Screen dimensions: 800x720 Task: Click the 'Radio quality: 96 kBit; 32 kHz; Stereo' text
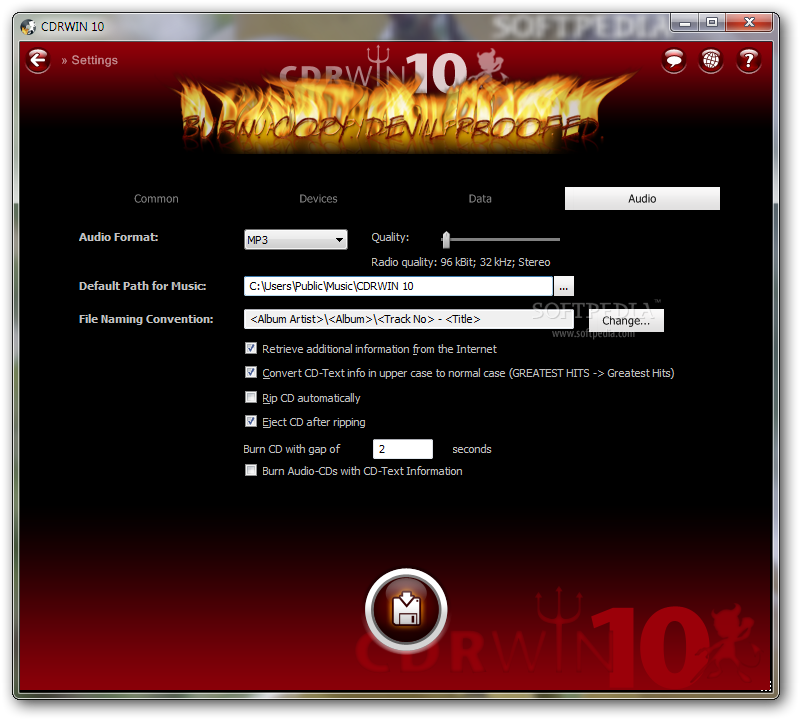pos(461,262)
